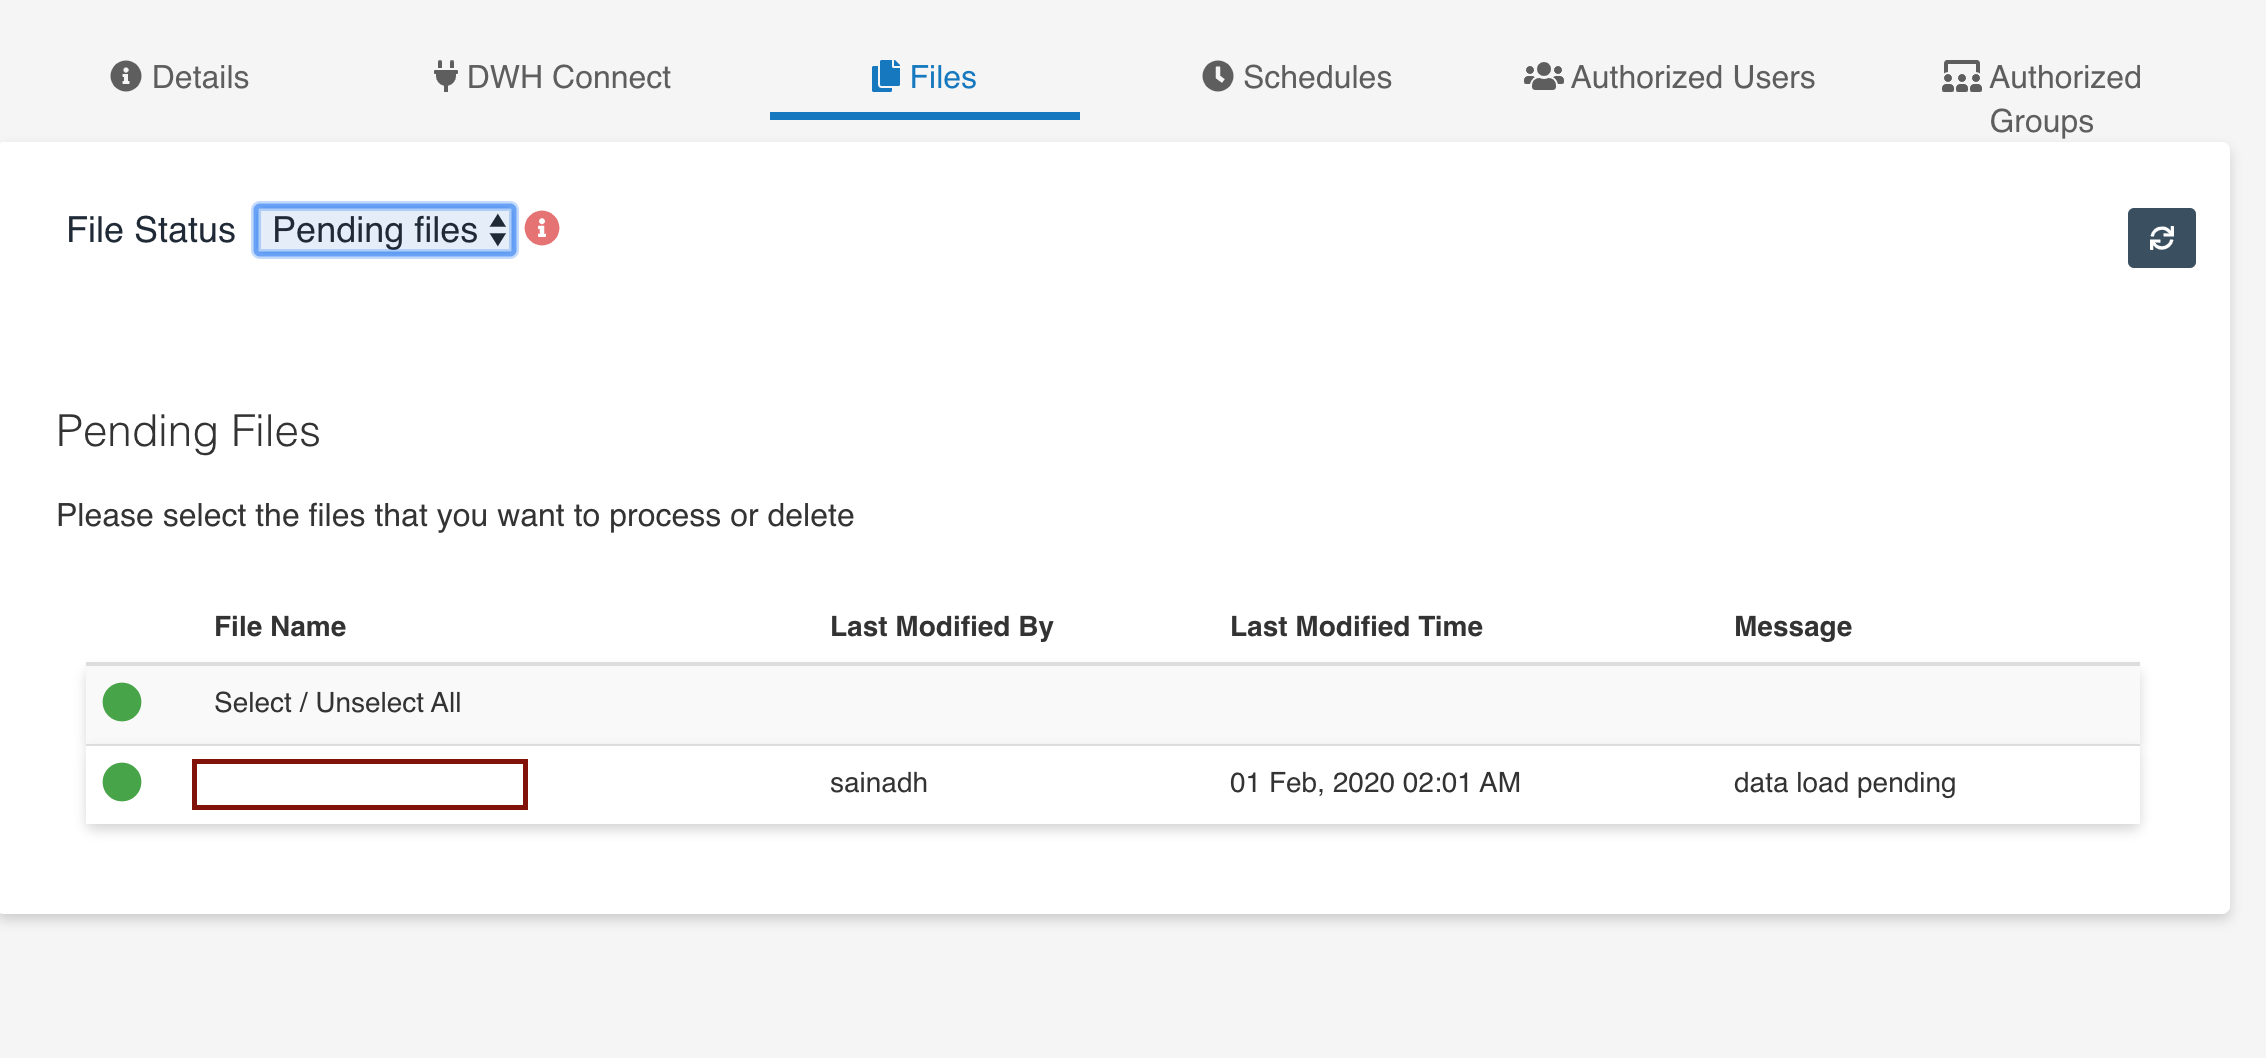Click the Last Modified Time column header
This screenshot has height=1058, width=2266.
tap(1357, 626)
